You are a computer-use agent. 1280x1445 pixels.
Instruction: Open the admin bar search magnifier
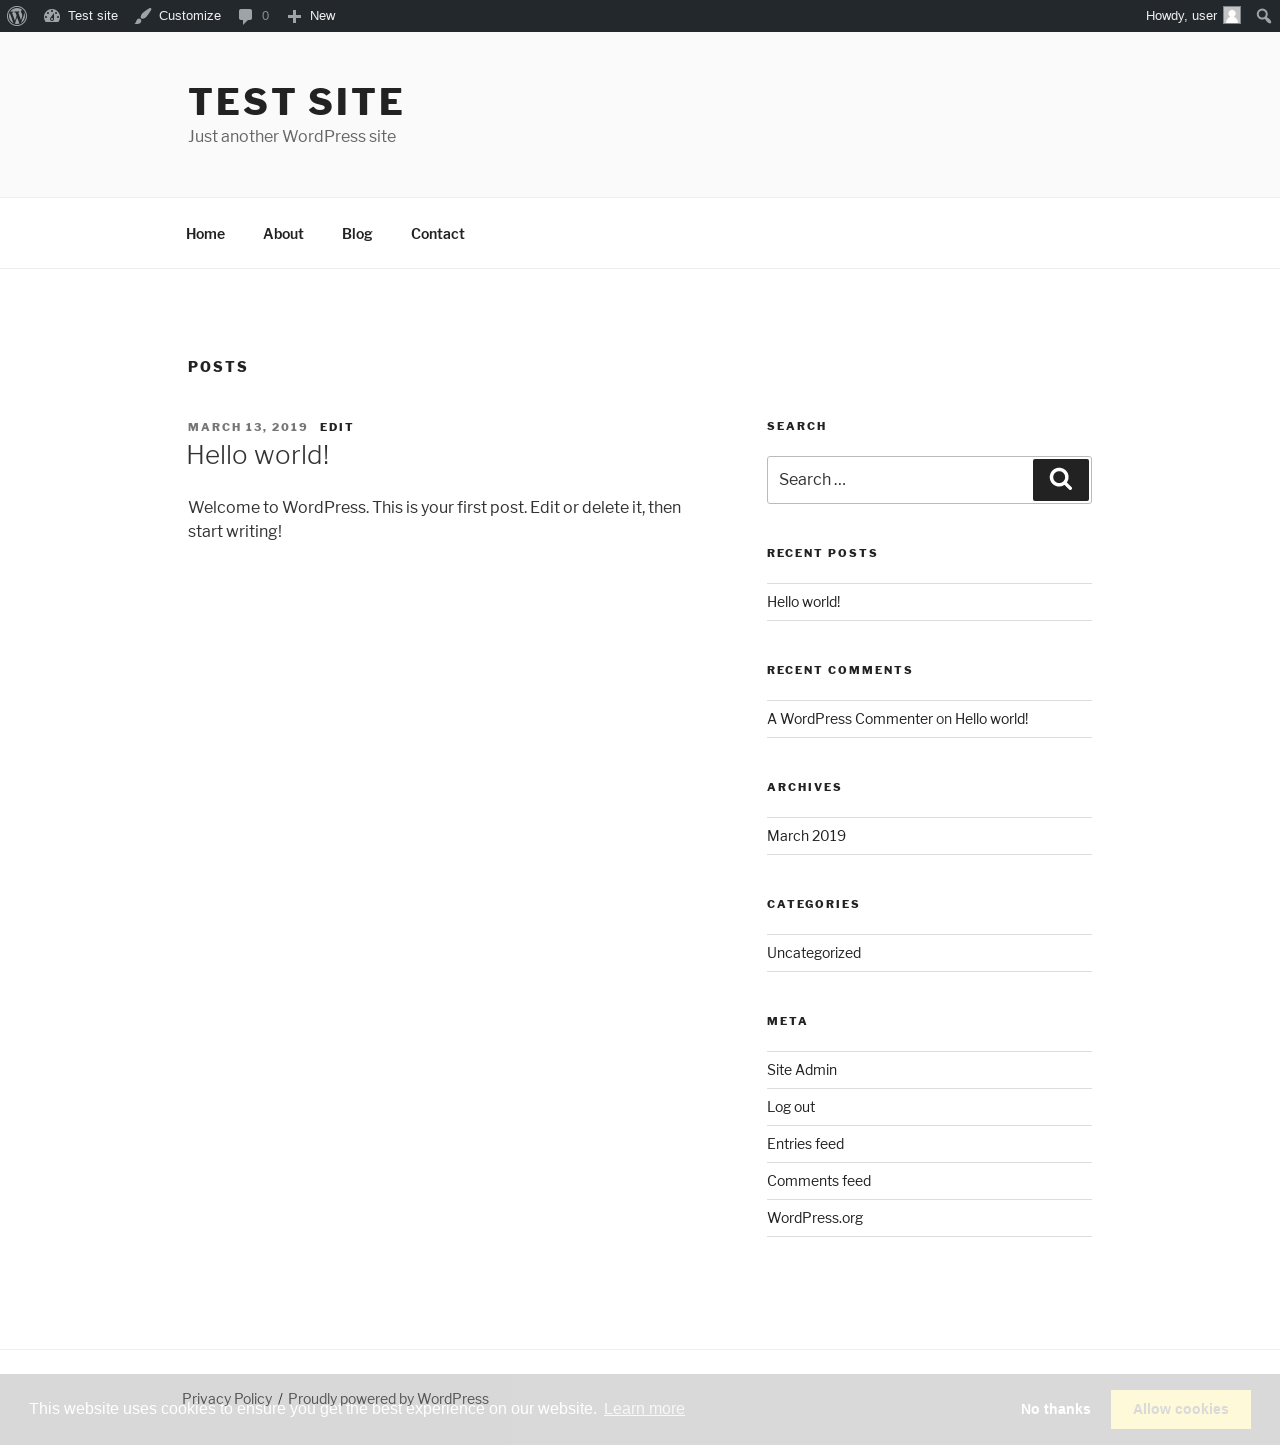click(1263, 16)
